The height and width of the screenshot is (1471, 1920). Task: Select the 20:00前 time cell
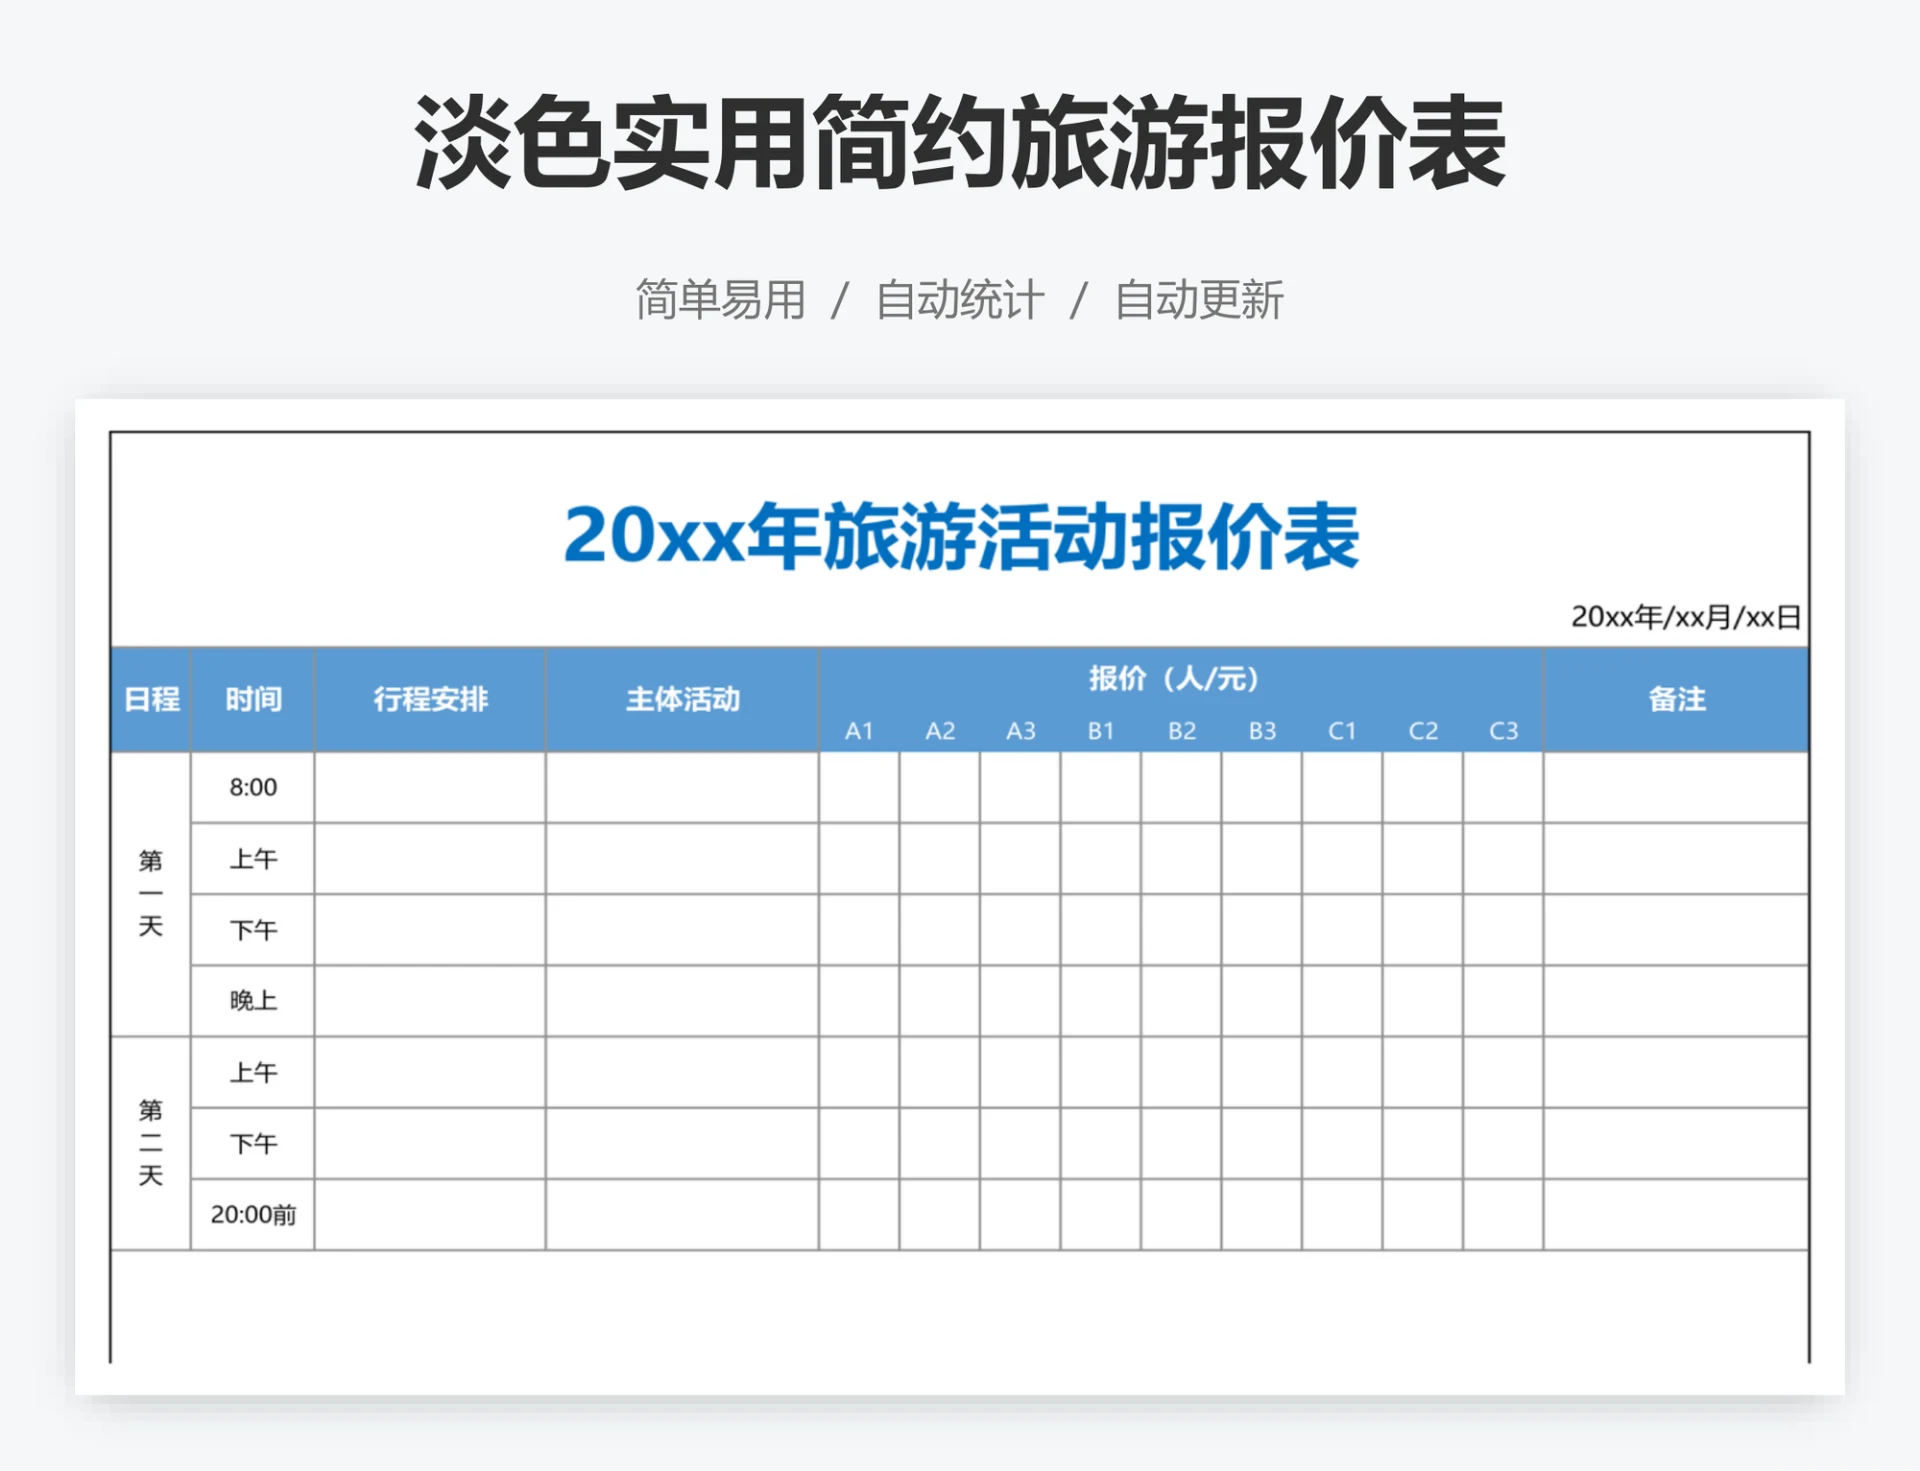click(x=252, y=1215)
